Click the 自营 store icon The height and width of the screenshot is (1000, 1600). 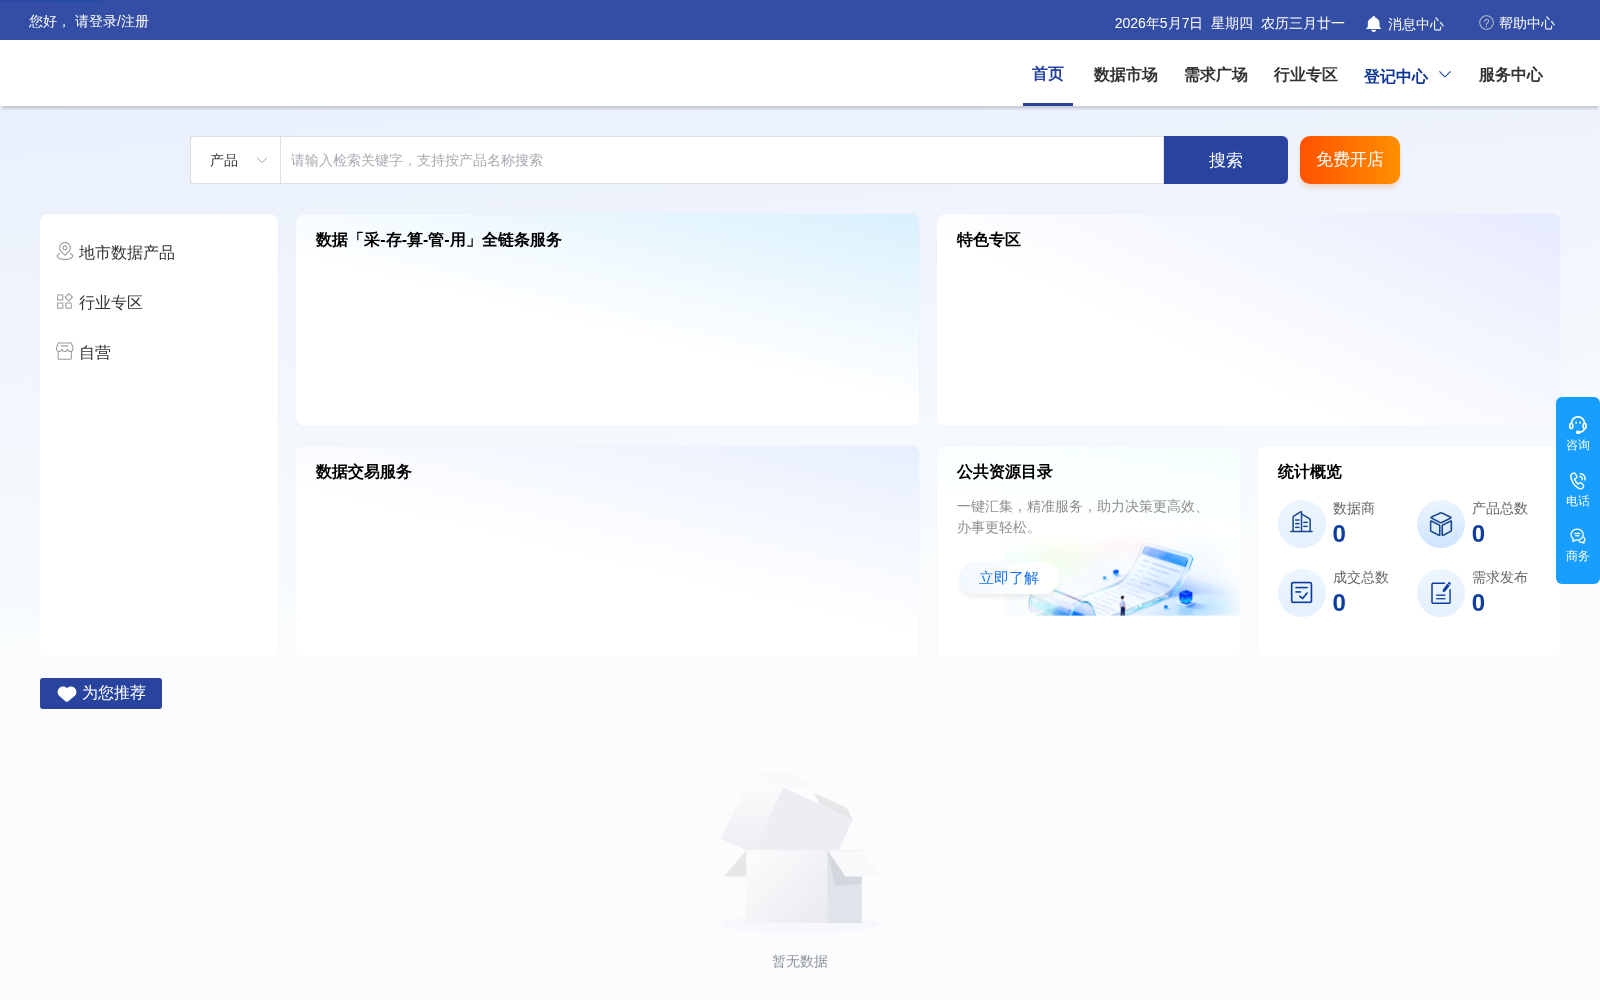pyautogui.click(x=65, y=351)
